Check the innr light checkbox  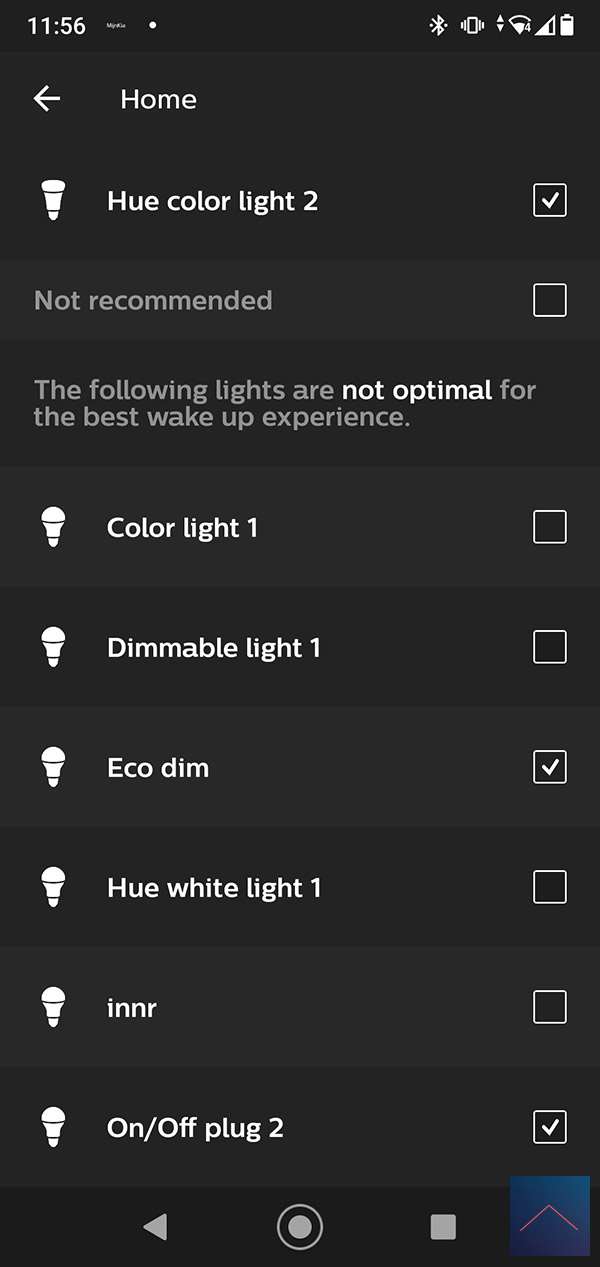coord(550,1007)
